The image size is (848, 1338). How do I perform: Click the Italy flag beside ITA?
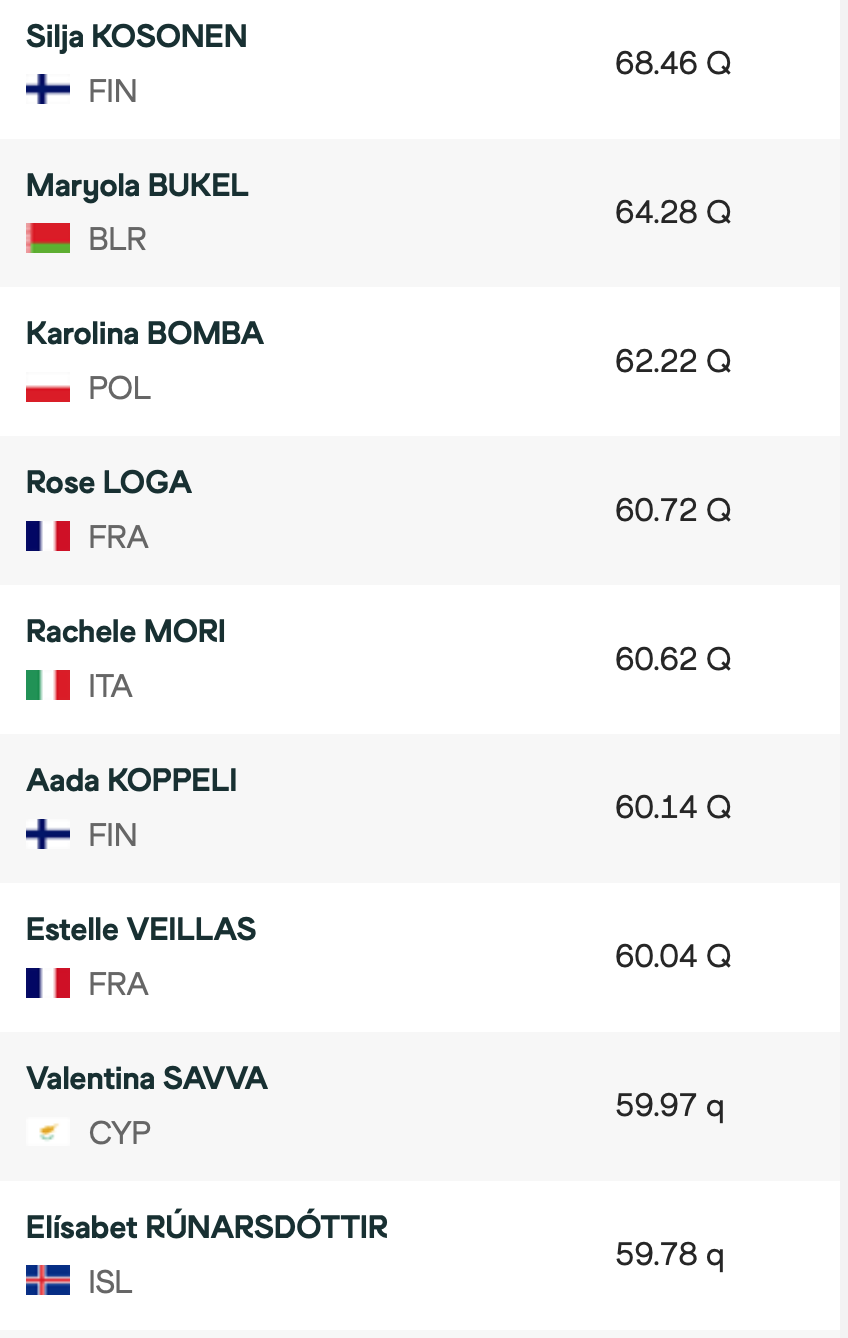[48, 686]
